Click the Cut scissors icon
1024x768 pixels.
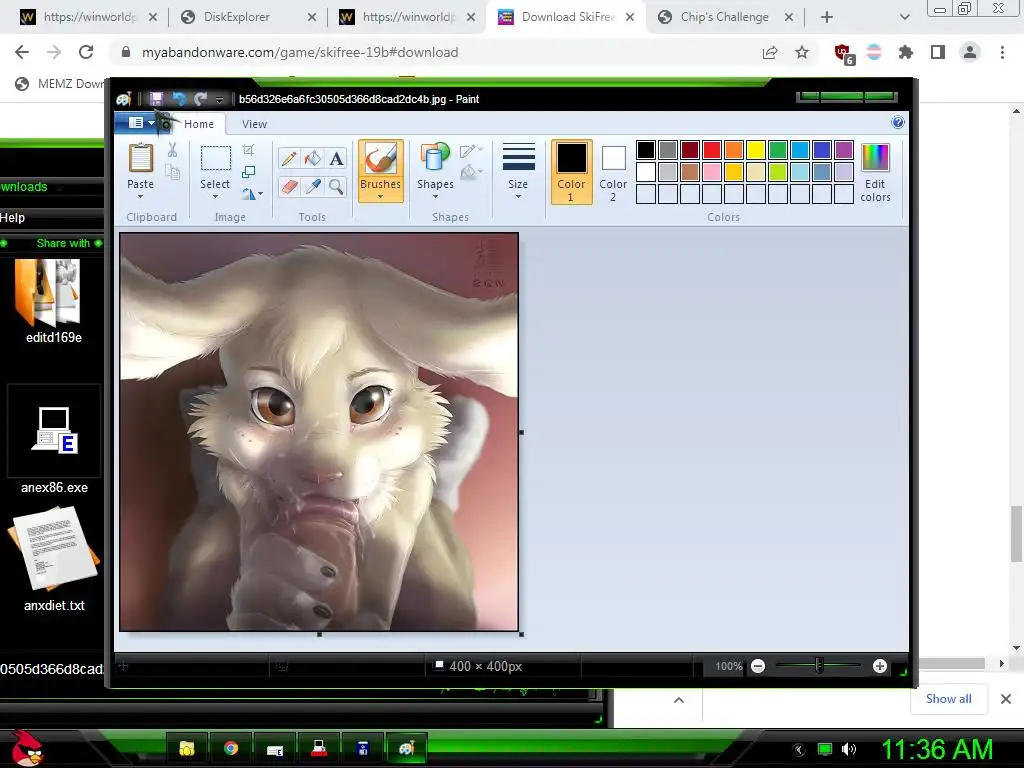coord(172,150)
